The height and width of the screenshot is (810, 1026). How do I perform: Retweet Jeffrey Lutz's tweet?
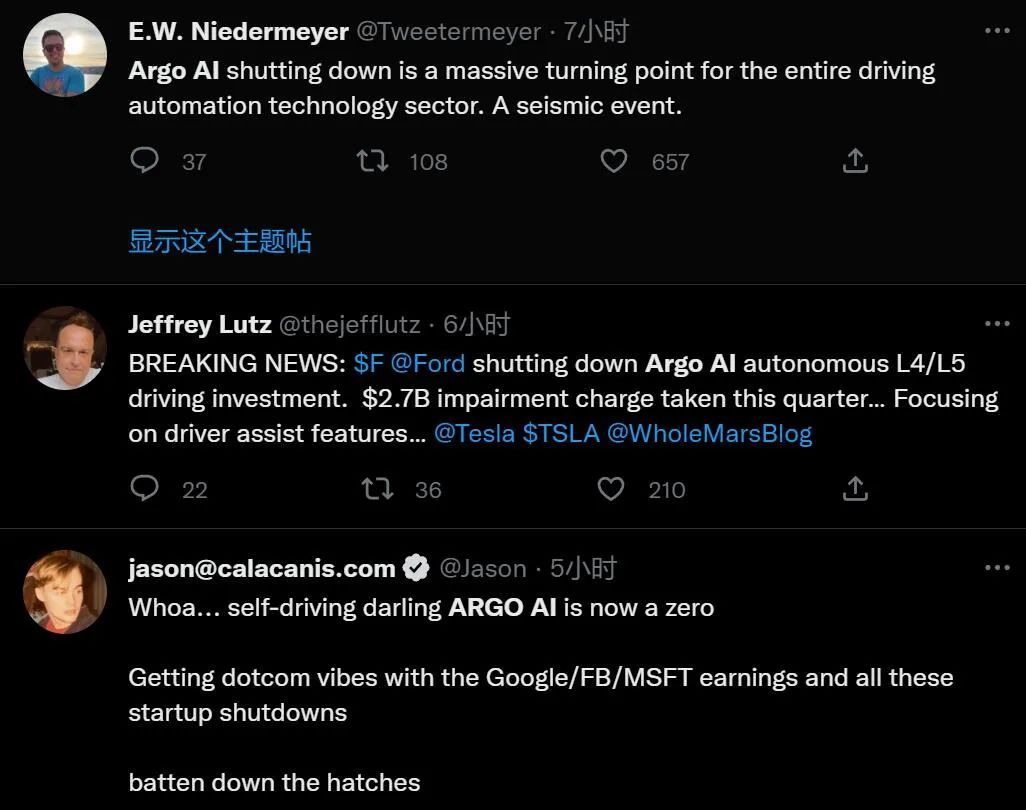tap(377, 488)
